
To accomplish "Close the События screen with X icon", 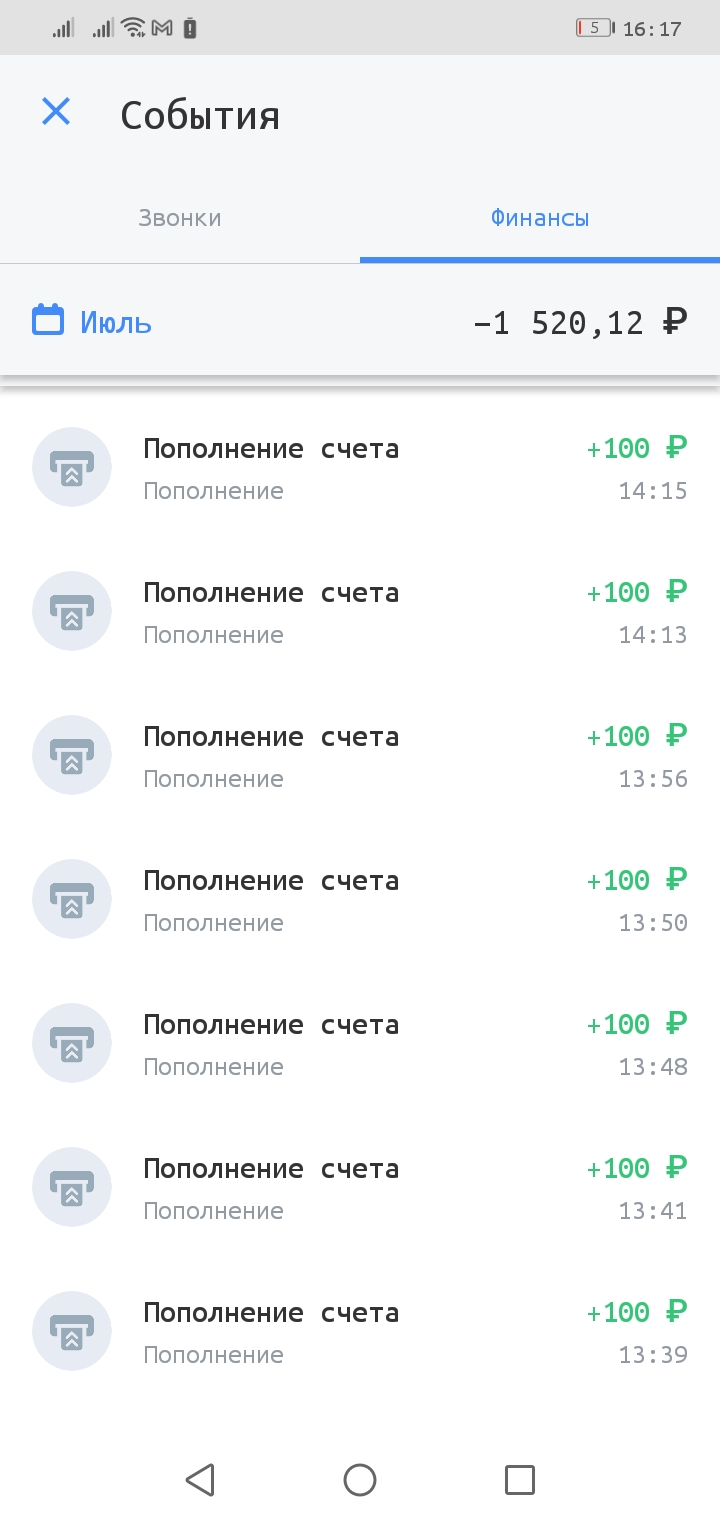I will pyautogui.click(x=56, y=112).
